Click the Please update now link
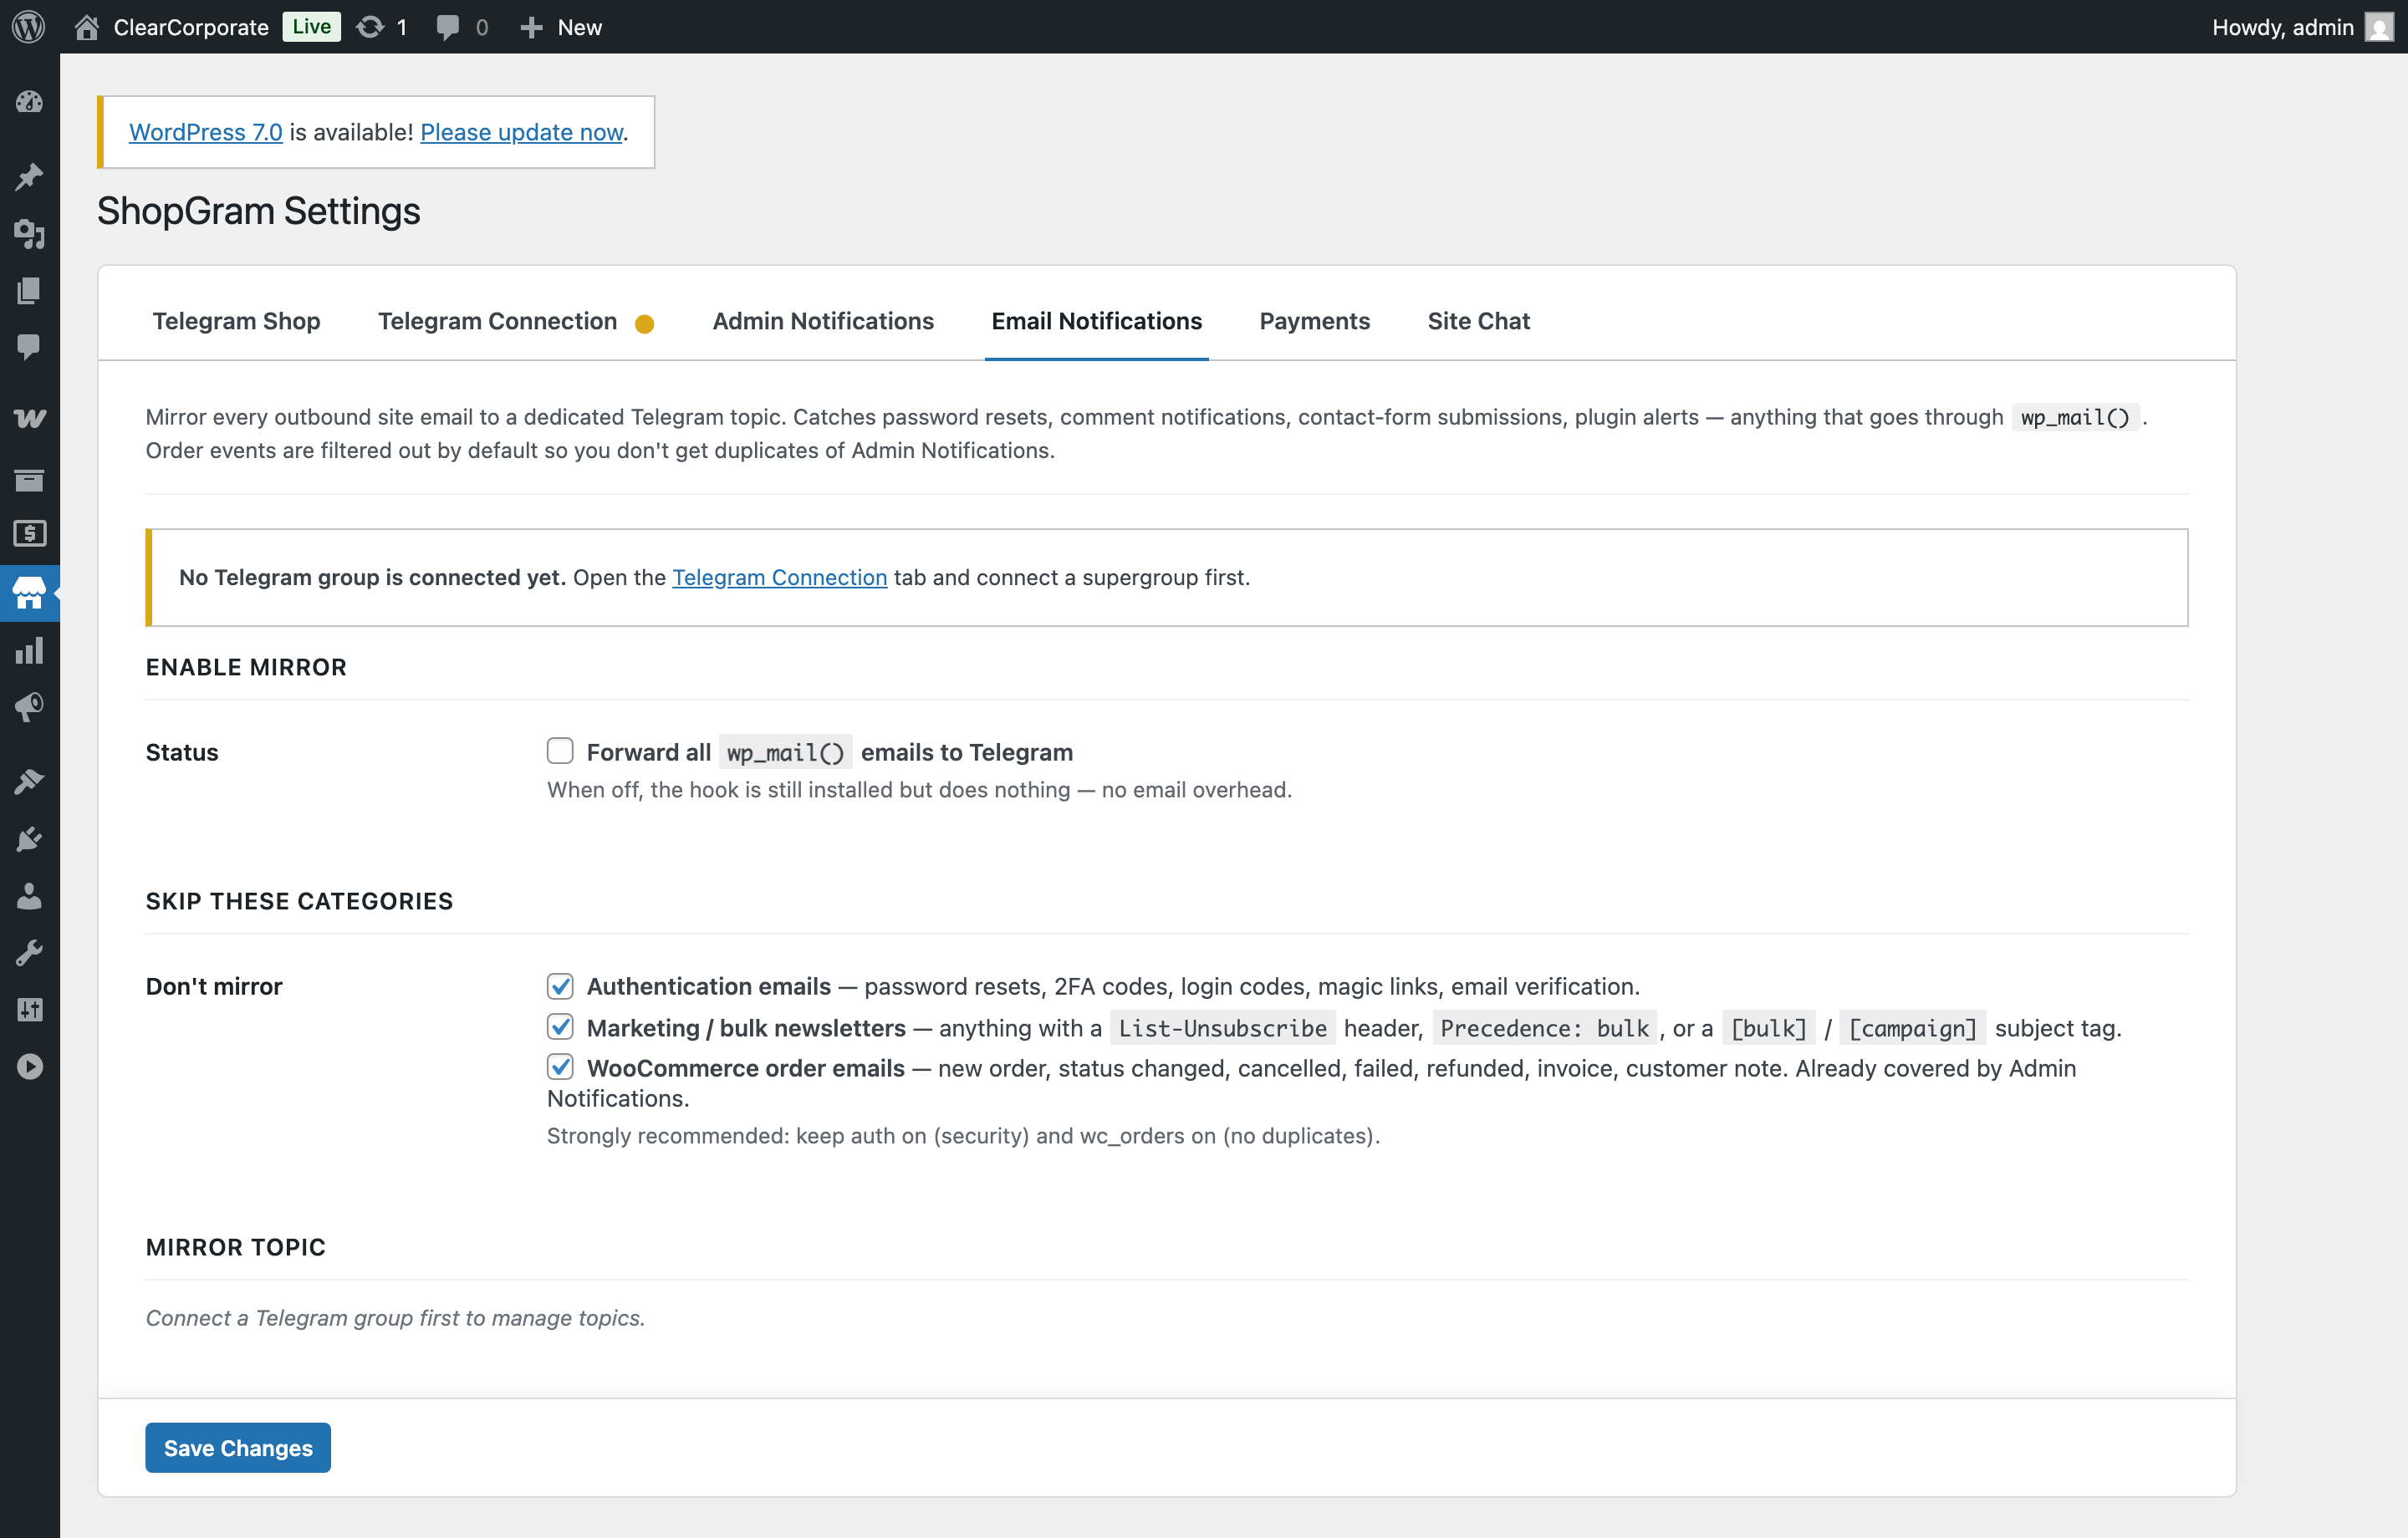Screen dimensions: 2408x1538 coord(522,132)
